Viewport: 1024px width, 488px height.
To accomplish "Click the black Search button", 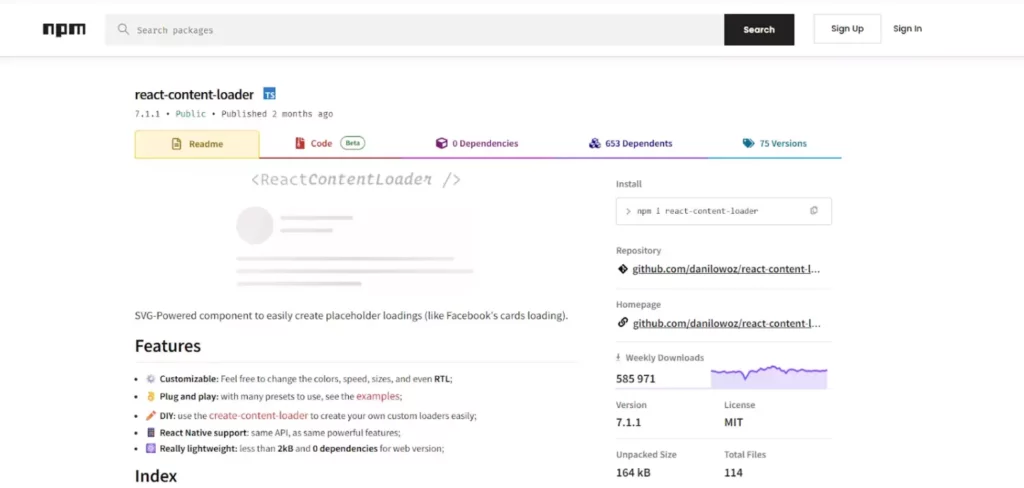I will point(759,29).
